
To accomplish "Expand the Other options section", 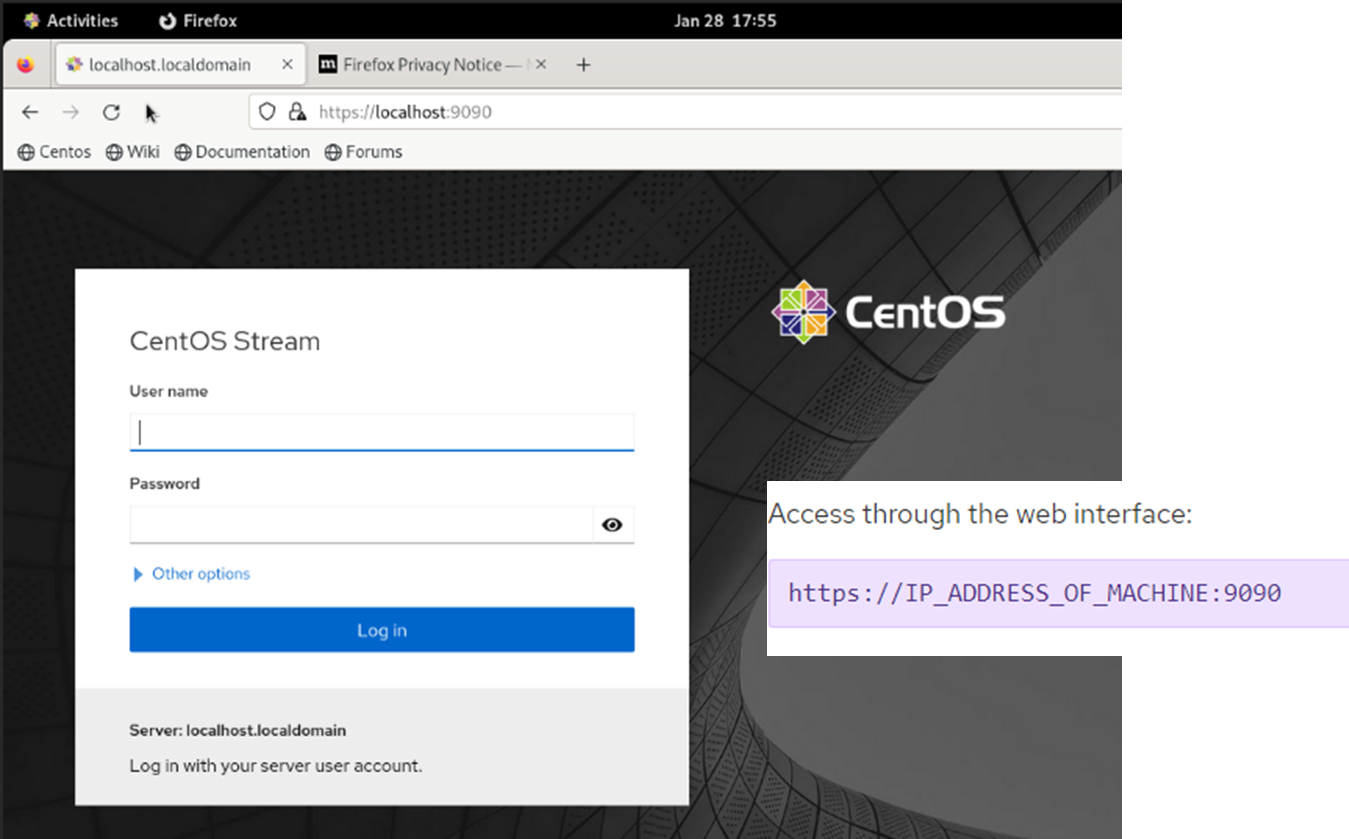I will point(191,574).
